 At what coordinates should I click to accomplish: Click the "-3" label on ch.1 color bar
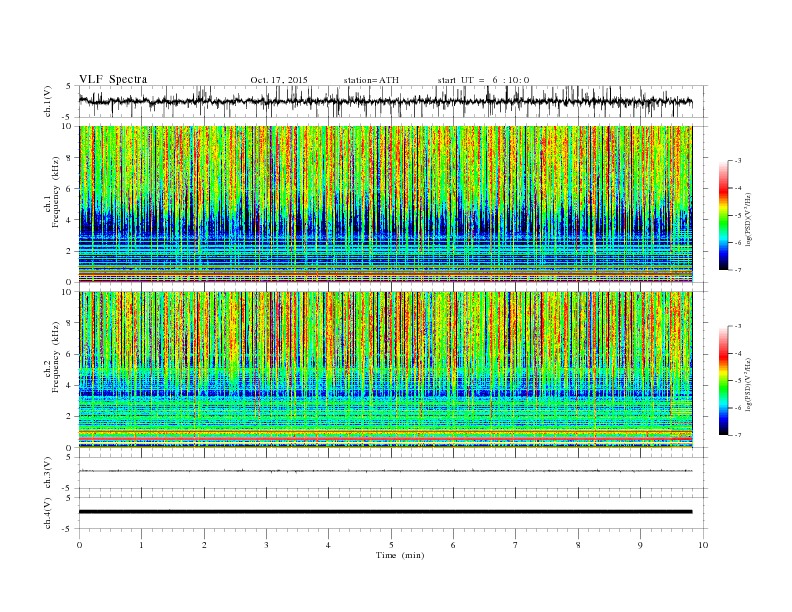(738, 161)
